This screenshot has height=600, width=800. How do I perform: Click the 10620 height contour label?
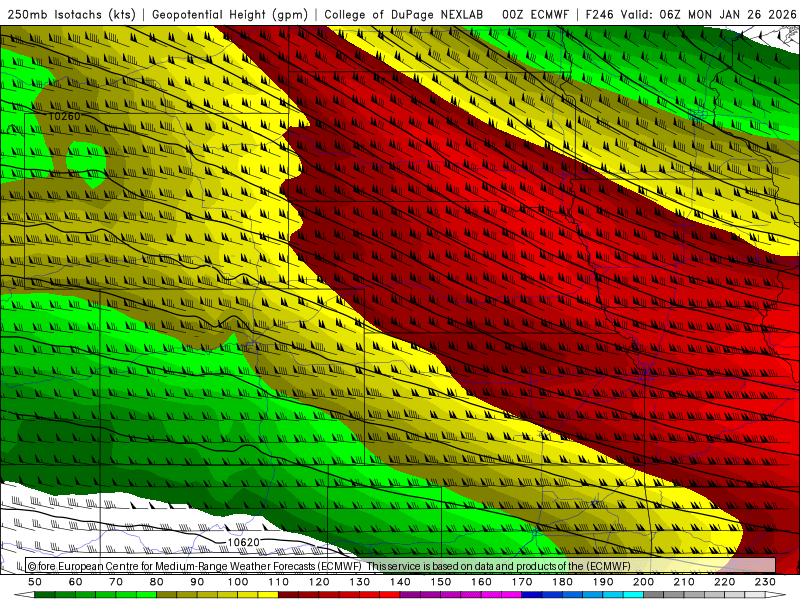click(x=243, y=542)
